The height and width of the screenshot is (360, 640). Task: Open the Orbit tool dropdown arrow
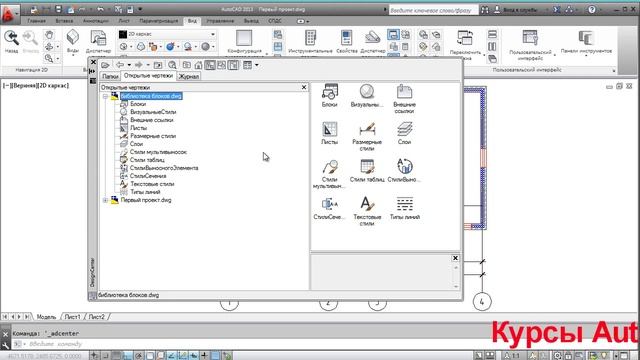pos(58,47)
